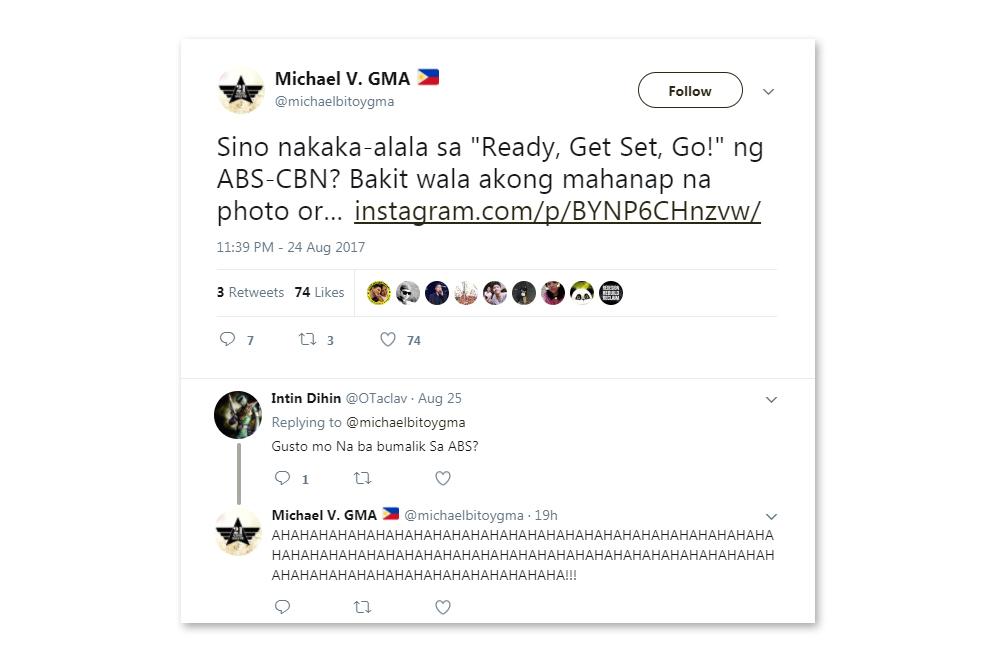
Task: Open @michaelbitoygma handle in header
Action: (334, 101)
